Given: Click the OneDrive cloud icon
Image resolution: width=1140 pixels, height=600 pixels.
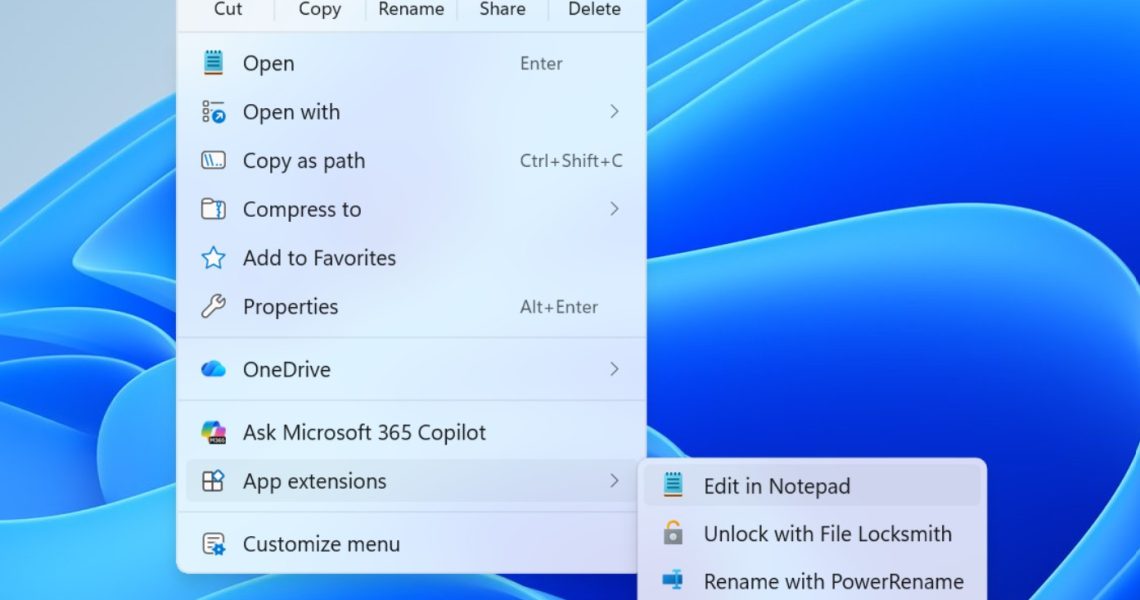Looking at the screenshot, I should coord(213,369).
